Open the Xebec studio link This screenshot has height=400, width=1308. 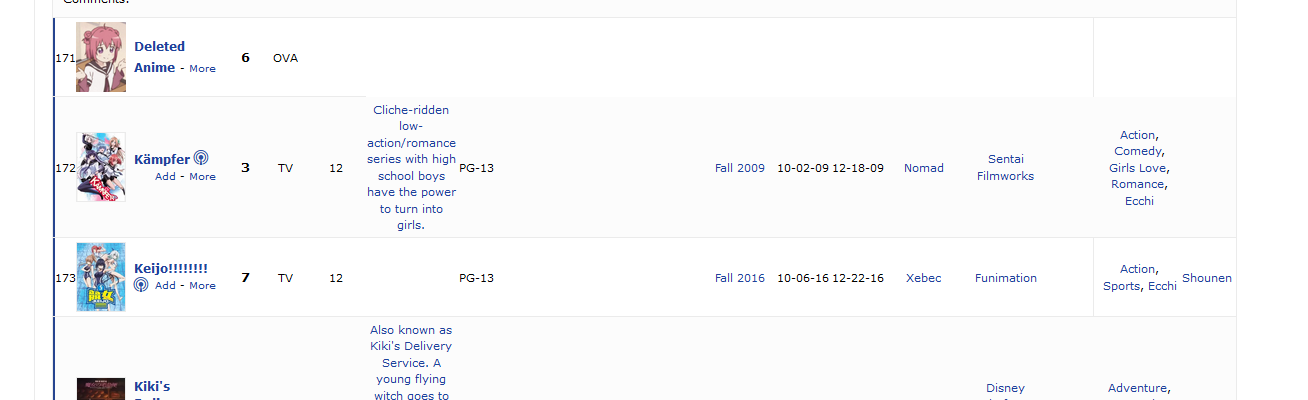[923, 278]
